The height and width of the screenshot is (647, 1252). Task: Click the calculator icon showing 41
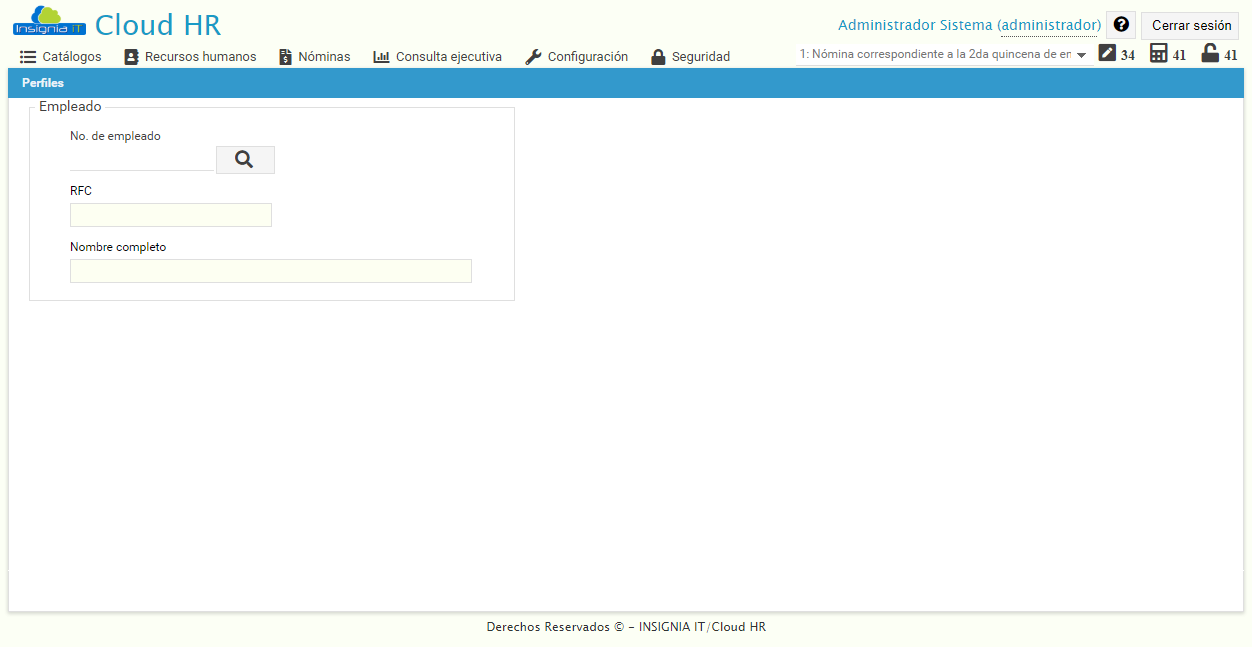coord(1157,53)
